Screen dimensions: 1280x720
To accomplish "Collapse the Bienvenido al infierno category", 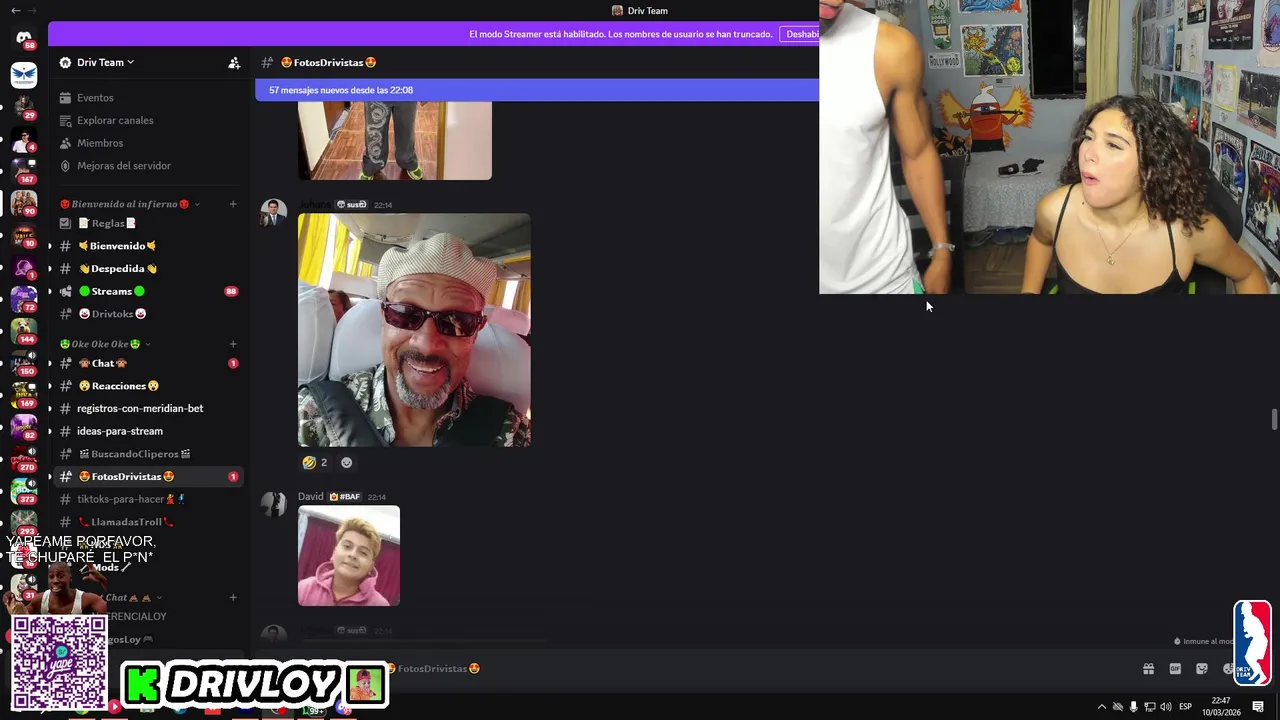I will tap(125, 204).
